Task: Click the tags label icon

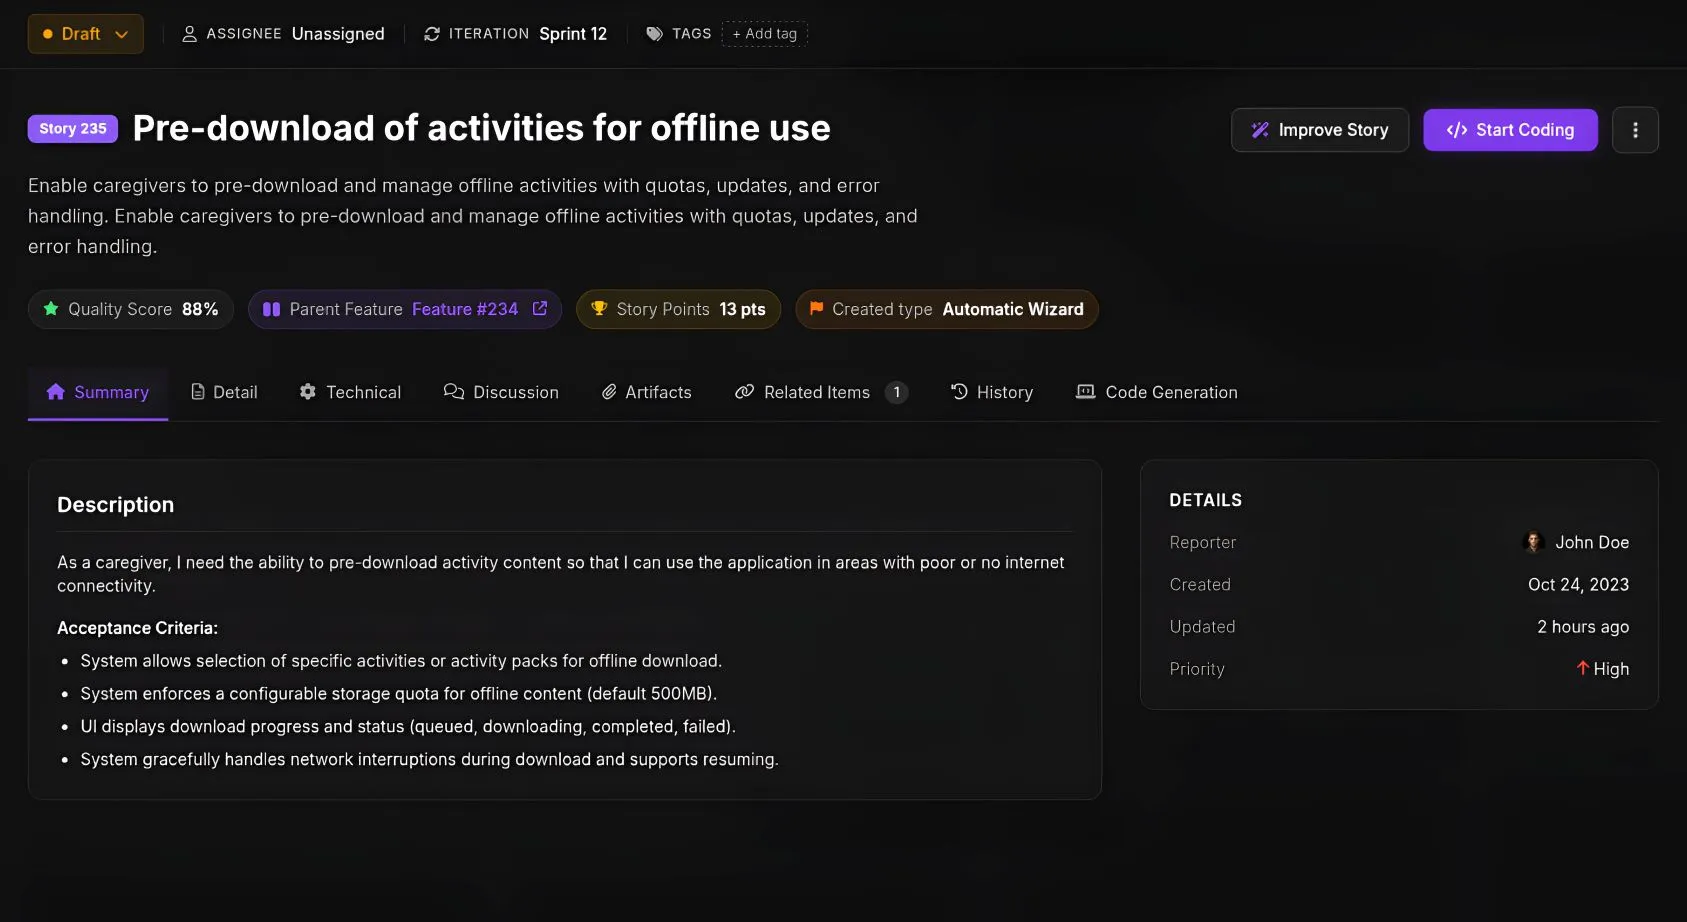Action: pyautogui.click(x=654, y=34)
